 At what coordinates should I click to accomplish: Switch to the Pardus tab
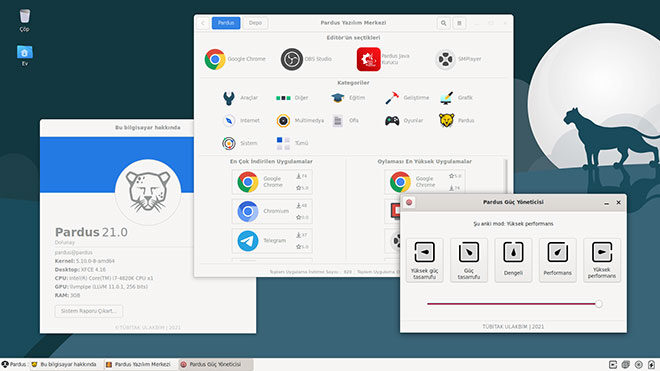(226, 23)
